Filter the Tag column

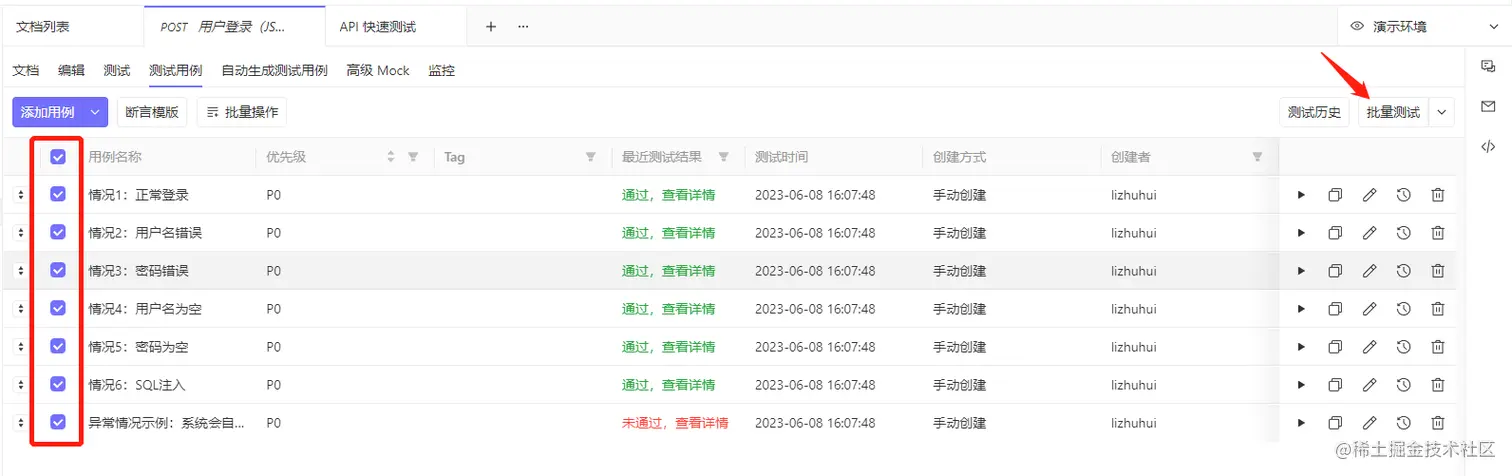(x=591, y=157)
